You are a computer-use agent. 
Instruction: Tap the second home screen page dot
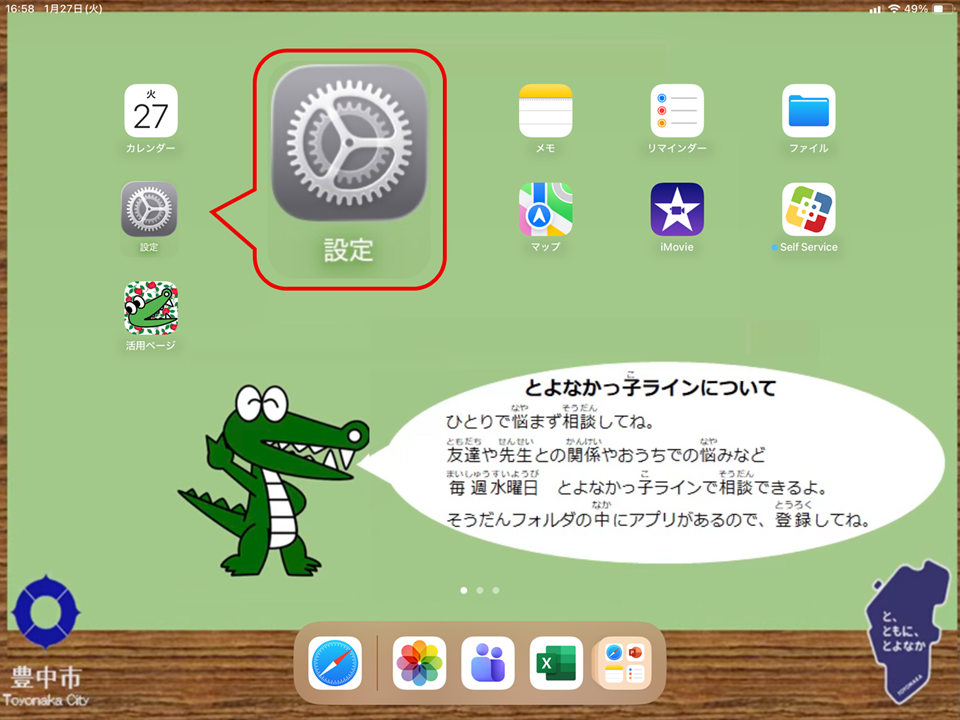(x=480, y=591)
